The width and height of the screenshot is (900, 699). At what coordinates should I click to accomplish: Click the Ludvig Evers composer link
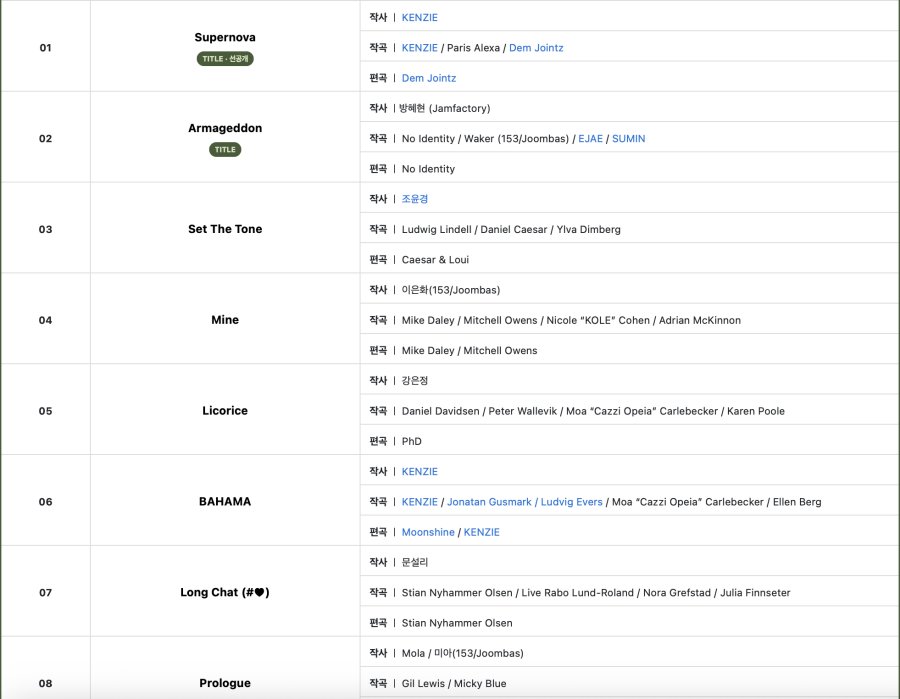[x=571, y=502]
